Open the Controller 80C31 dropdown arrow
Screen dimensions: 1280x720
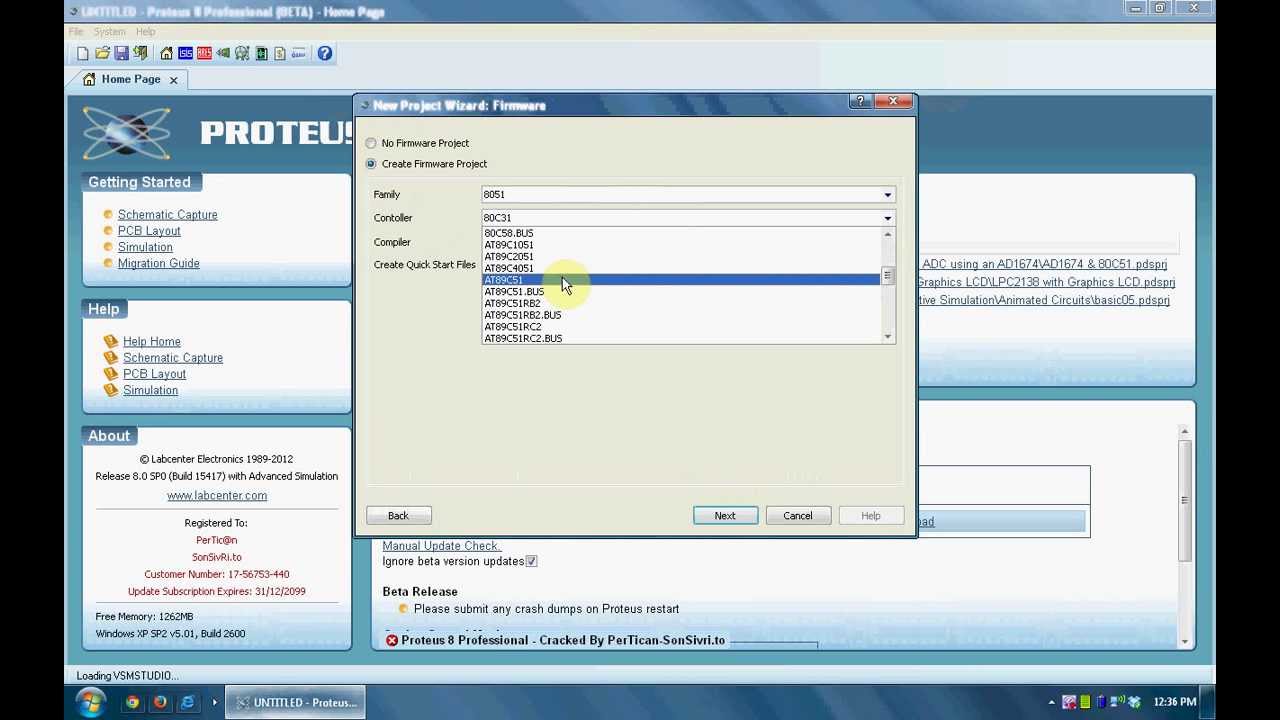pos(887,218)
